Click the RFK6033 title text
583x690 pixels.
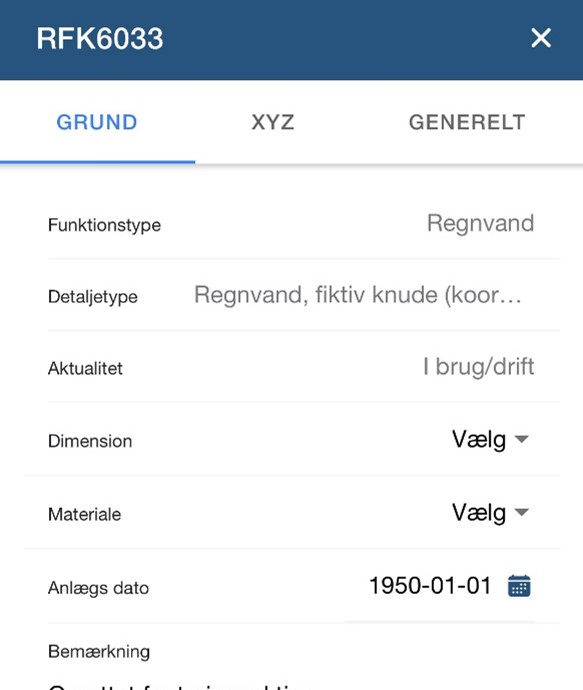coord(100,38)
